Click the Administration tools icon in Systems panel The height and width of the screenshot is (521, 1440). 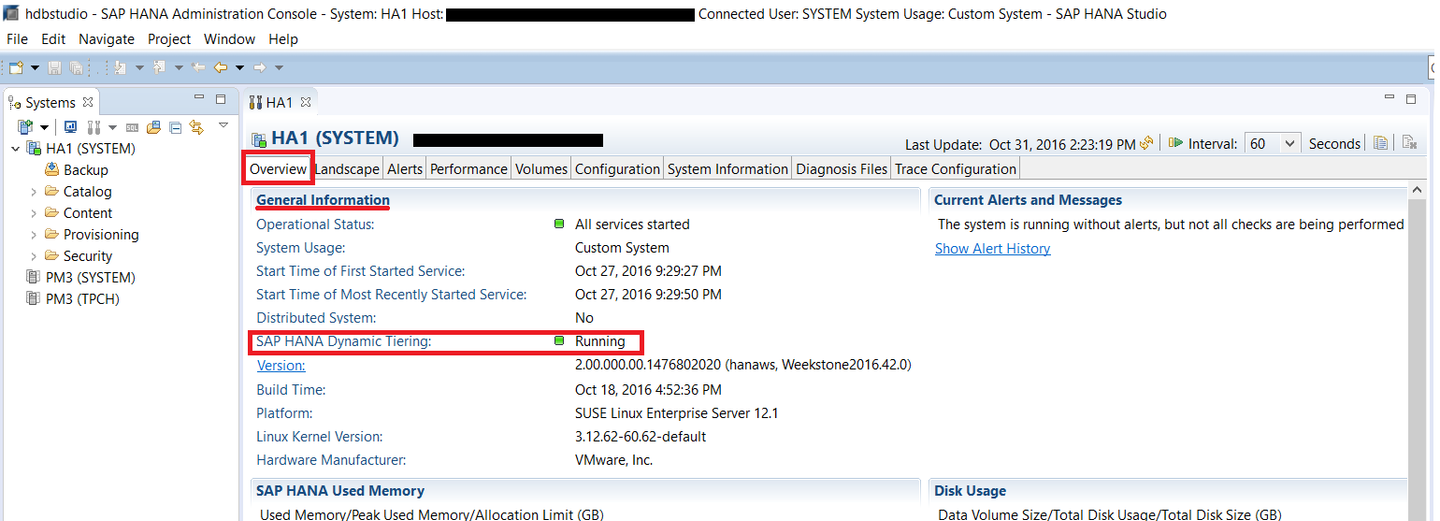tap(94, 128)
